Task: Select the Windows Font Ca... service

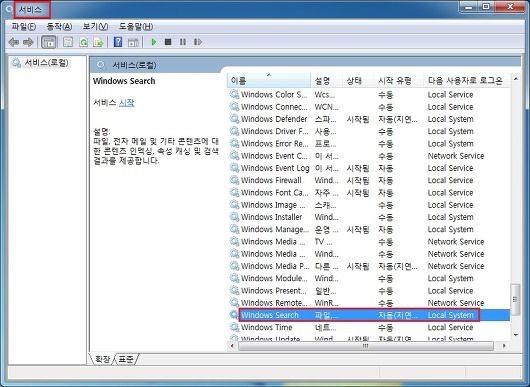Action: pos(274,193)
